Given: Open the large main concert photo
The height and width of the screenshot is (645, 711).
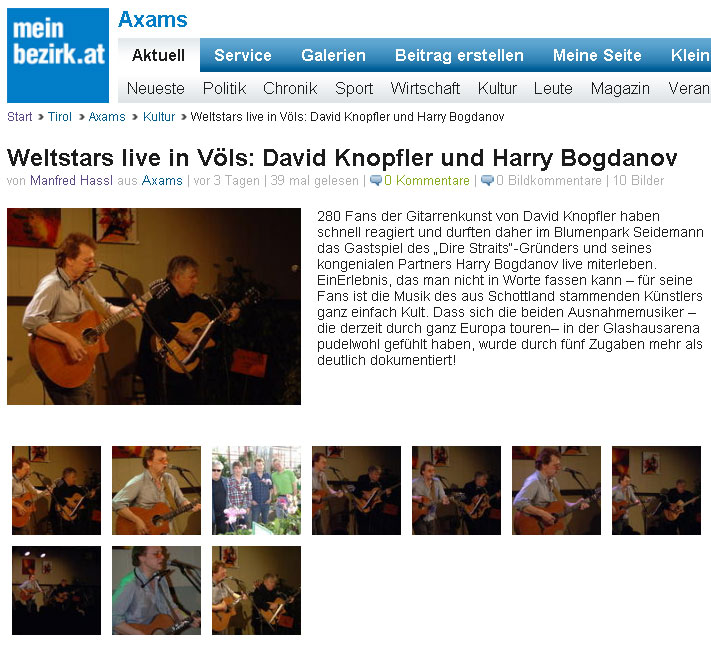Looking at the screenshot, I should pos(154,306).
